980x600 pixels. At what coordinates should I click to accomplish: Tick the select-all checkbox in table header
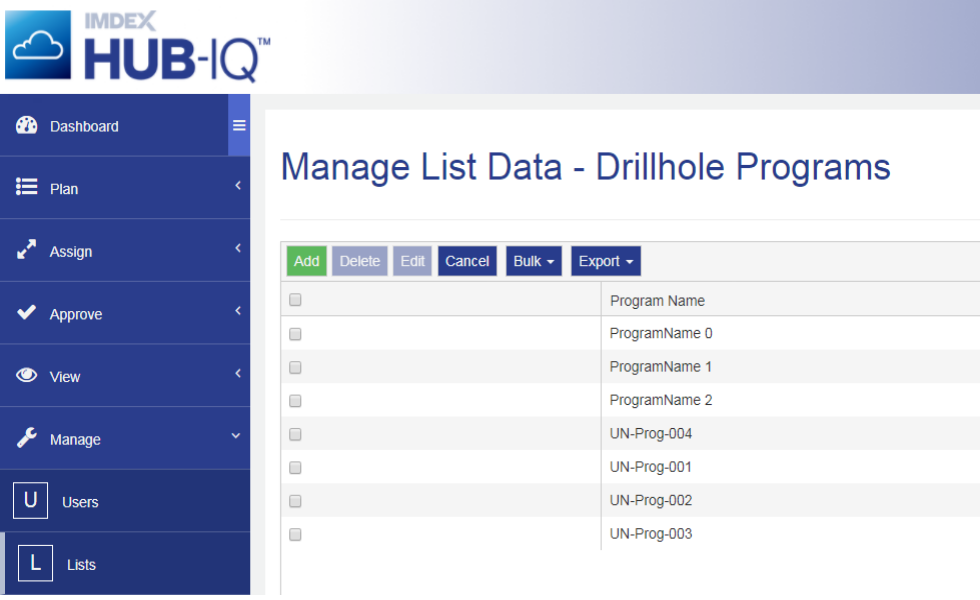coord(295,300)
